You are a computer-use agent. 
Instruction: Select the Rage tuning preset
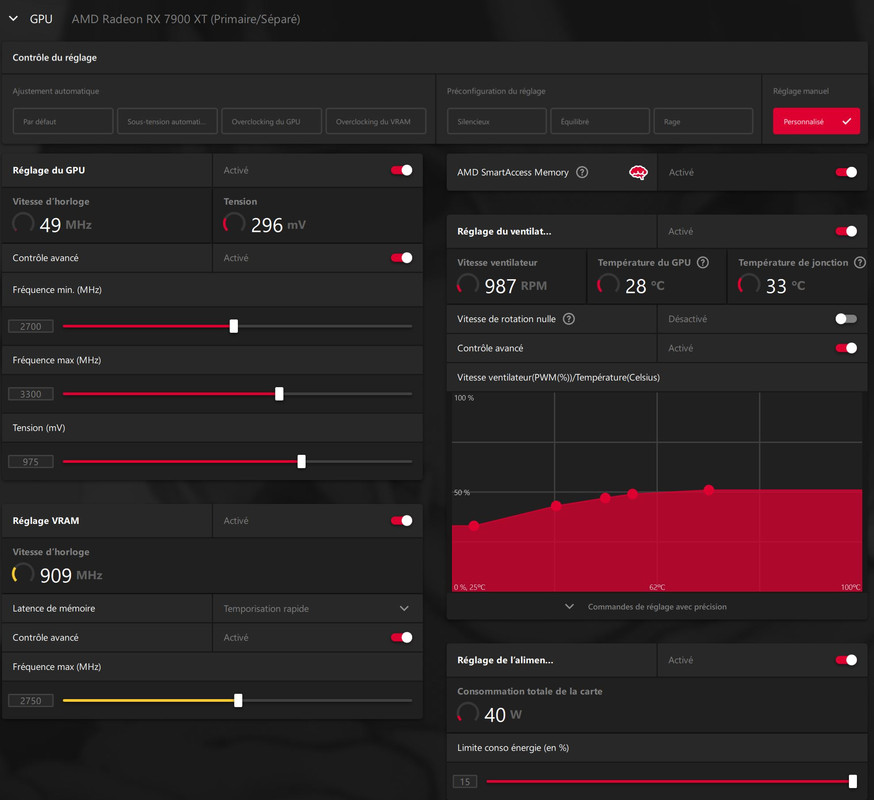703,122
